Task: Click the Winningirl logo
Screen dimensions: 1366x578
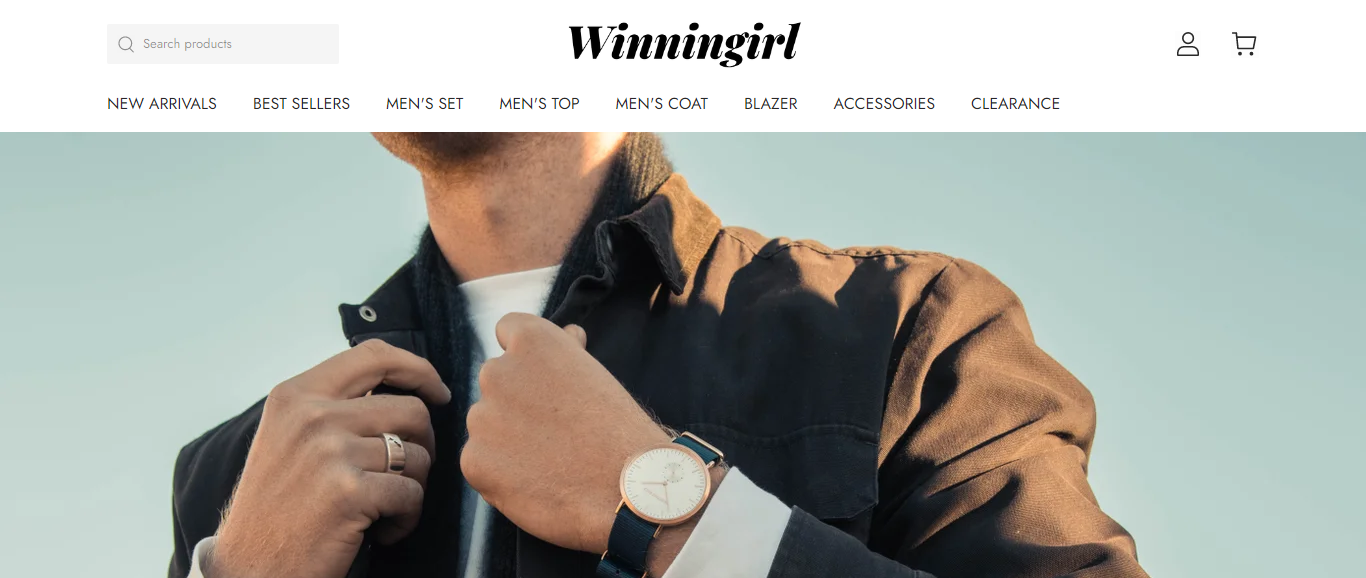Action: point(684,44)
